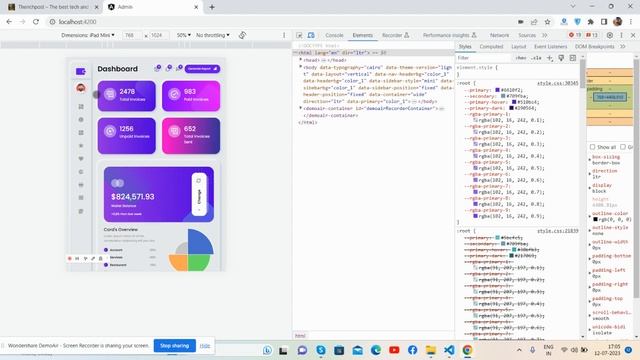Toggle the rendering emulations brush icon

[x=561, y=58]
